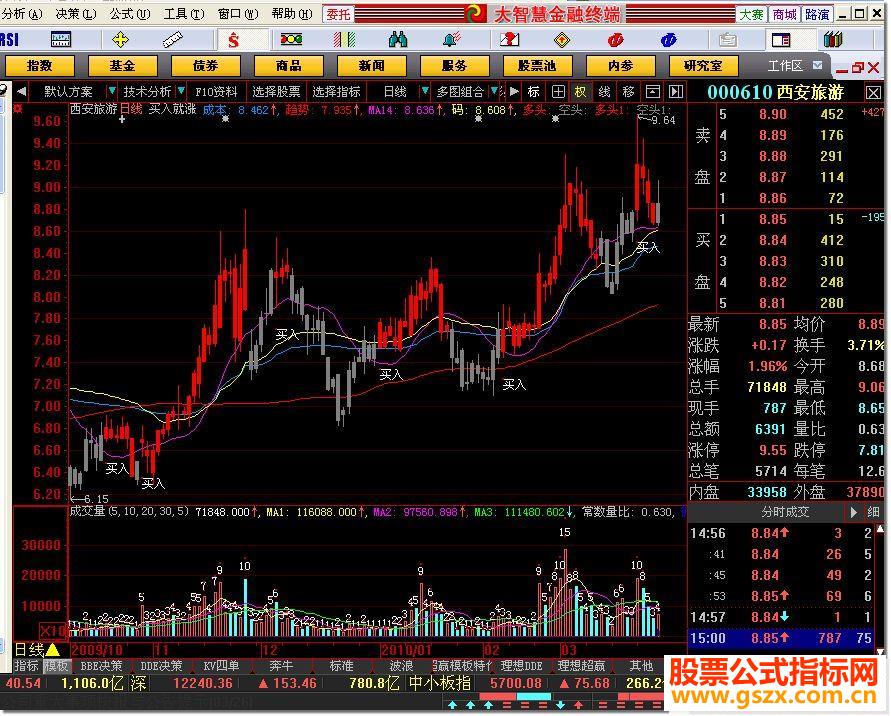Click the chart help question icon
The width and height of the screenshot is (891, 716).
click(509, 40)
